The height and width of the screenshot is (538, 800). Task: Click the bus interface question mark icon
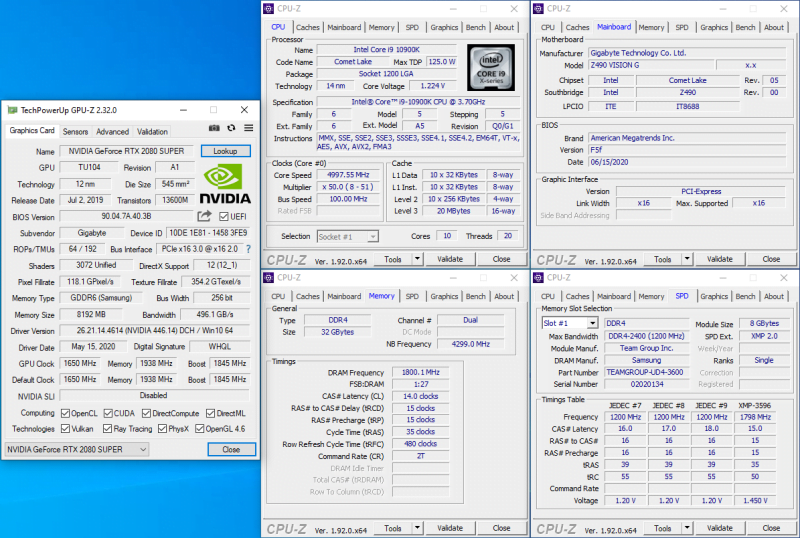(248, 249)
